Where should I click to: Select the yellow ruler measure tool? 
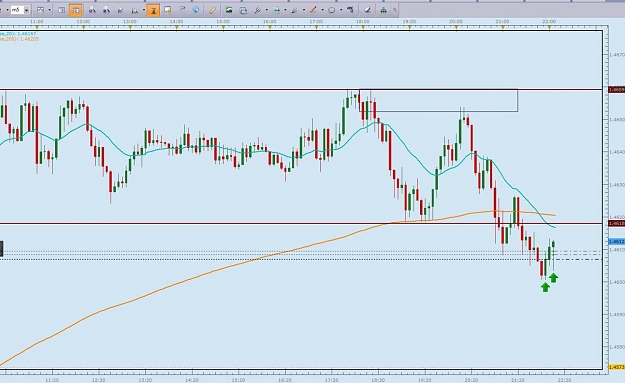click(212, 10)
